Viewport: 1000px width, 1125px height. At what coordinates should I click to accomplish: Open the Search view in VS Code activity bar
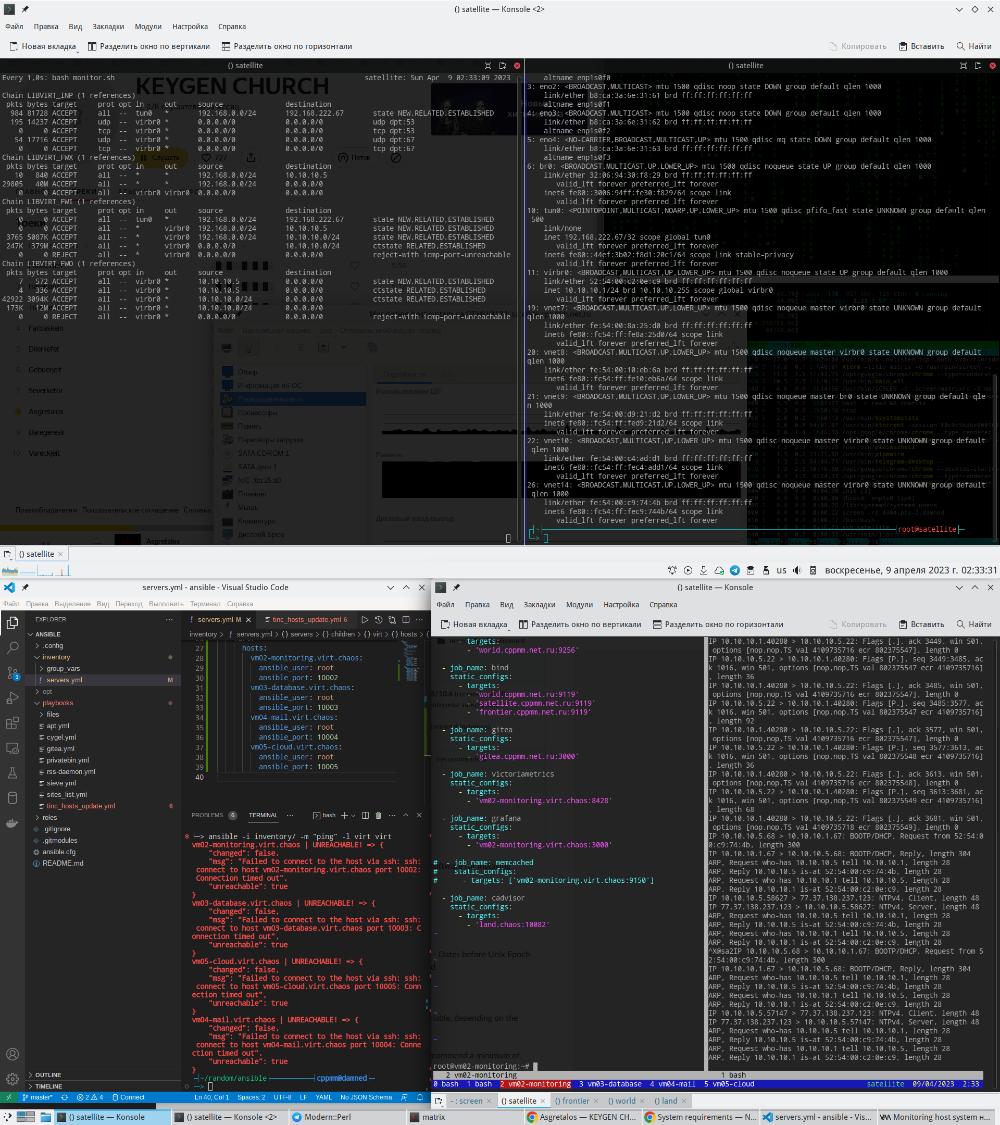point(12,648)
